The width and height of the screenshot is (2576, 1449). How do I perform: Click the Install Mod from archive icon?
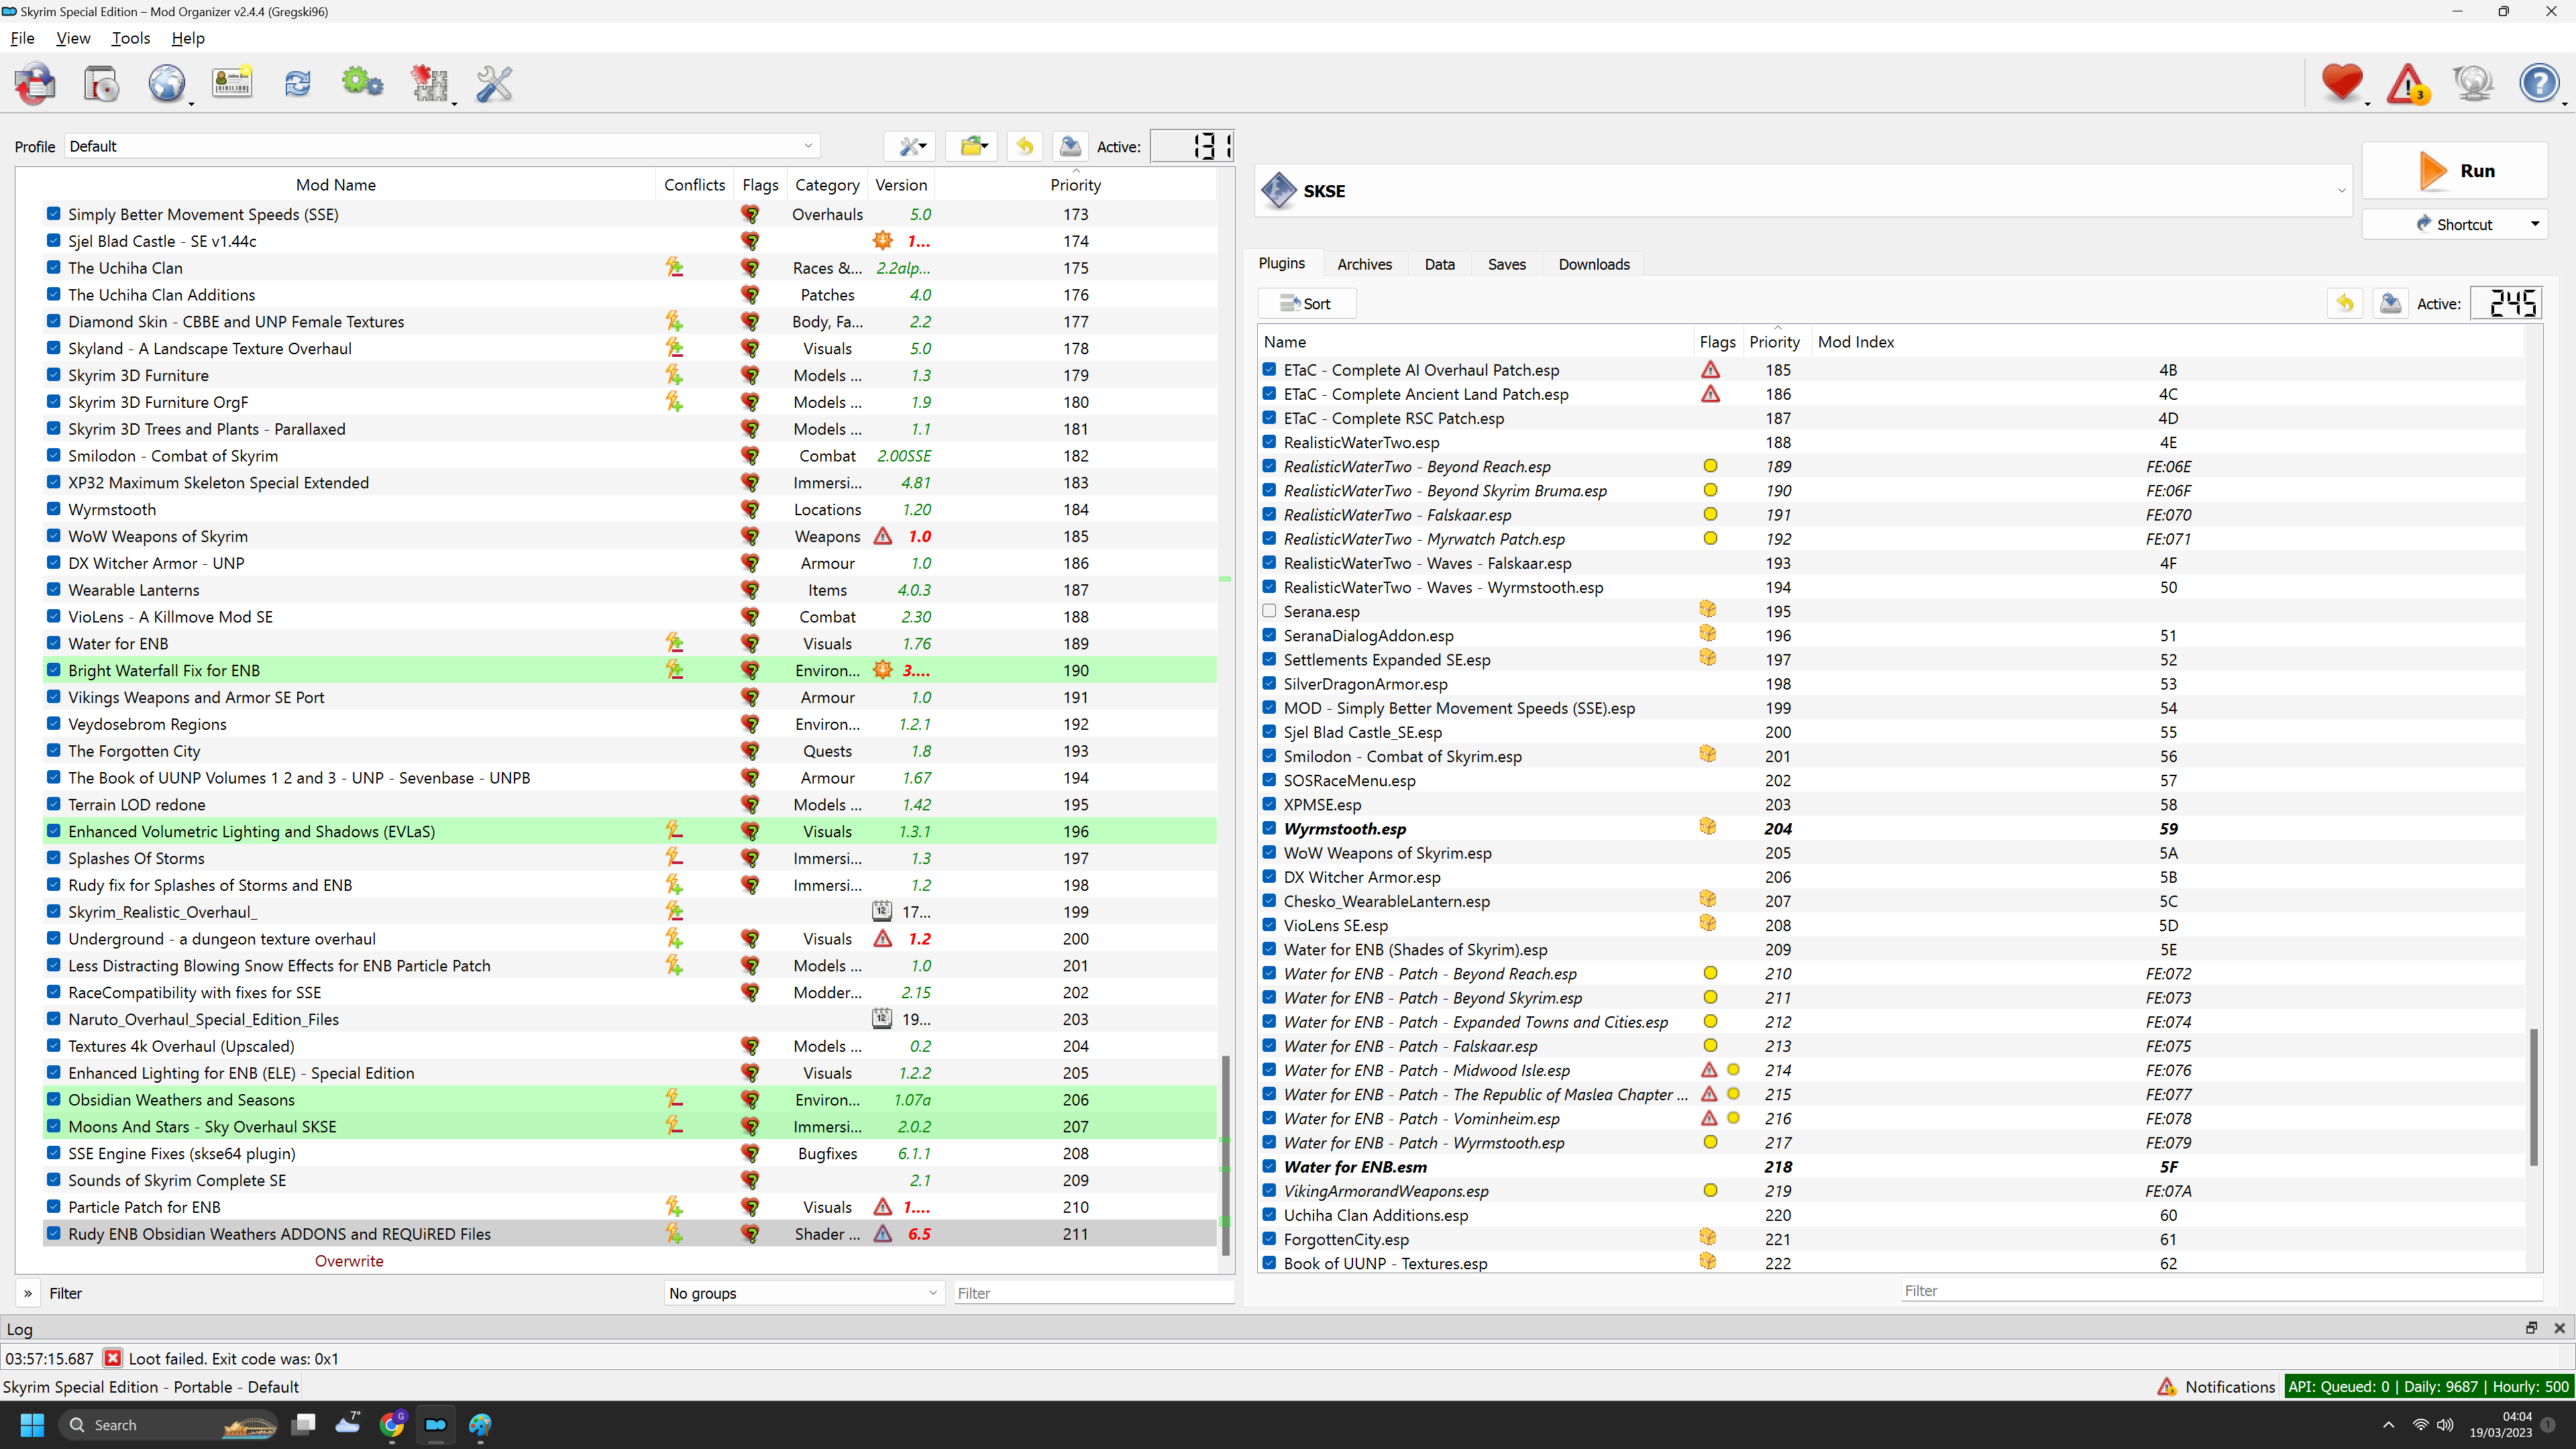(101, 84)
